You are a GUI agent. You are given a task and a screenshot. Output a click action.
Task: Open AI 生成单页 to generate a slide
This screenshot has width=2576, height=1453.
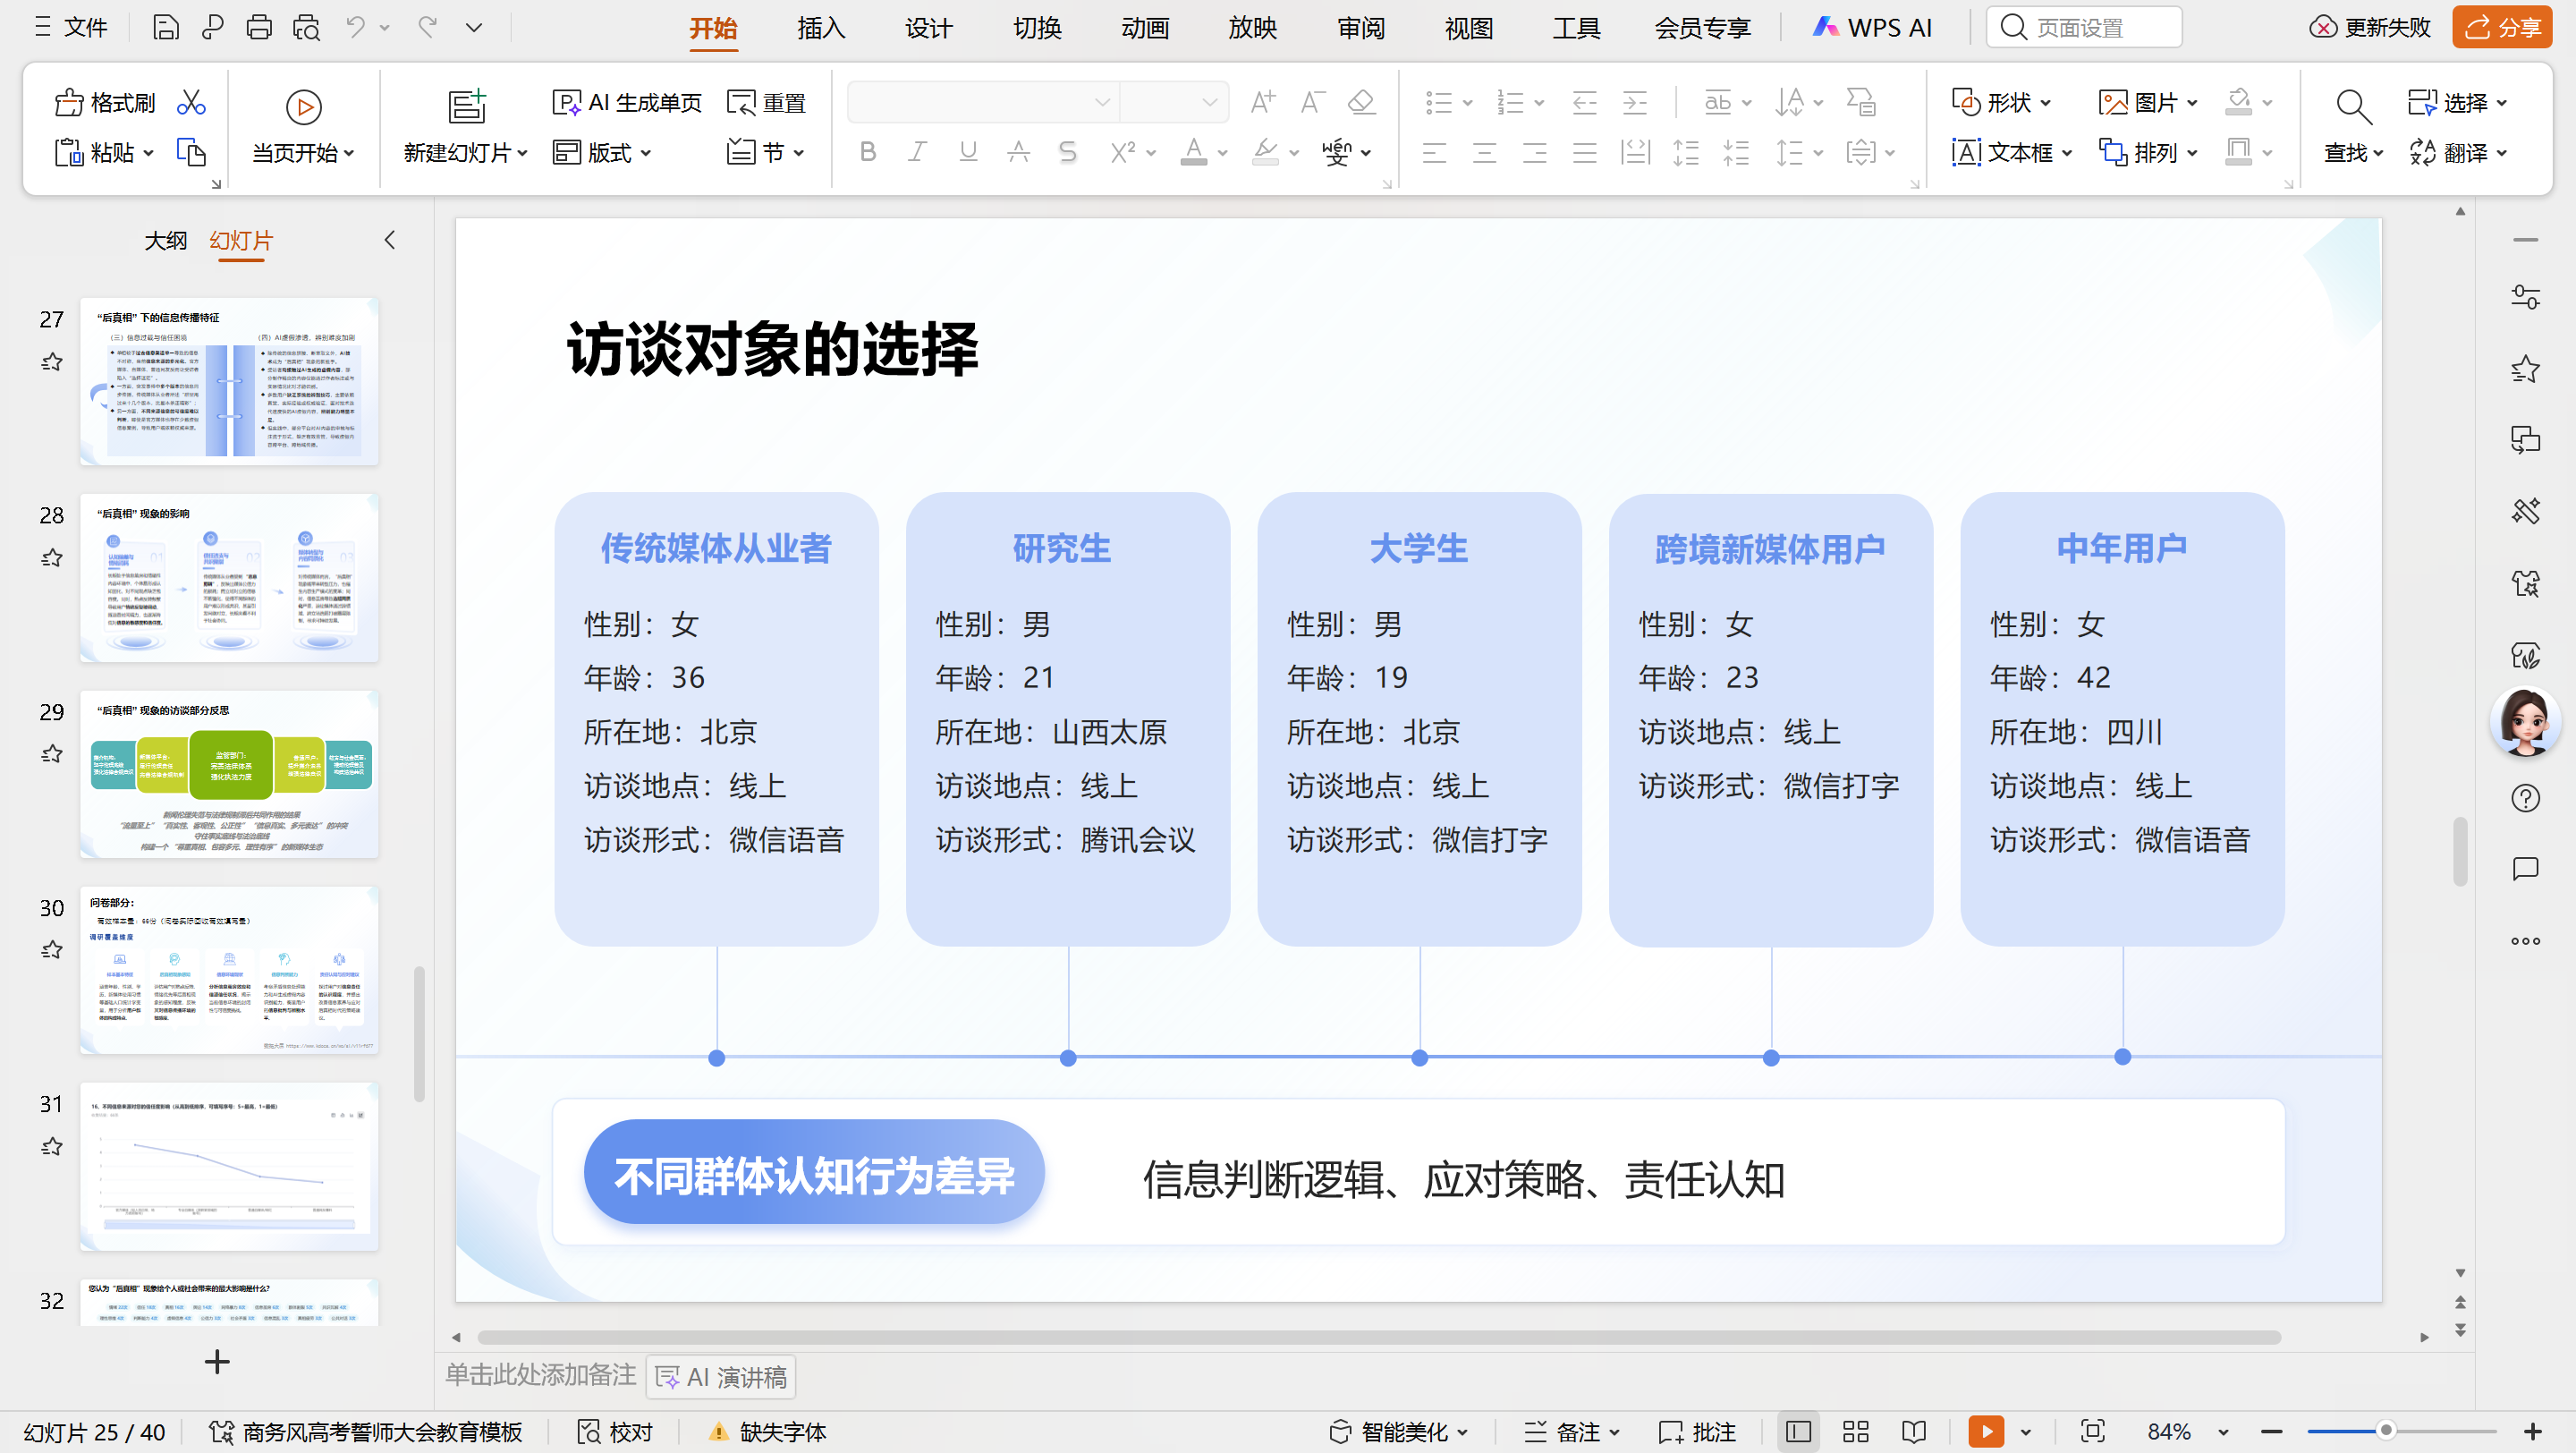[x=625, y=101]
